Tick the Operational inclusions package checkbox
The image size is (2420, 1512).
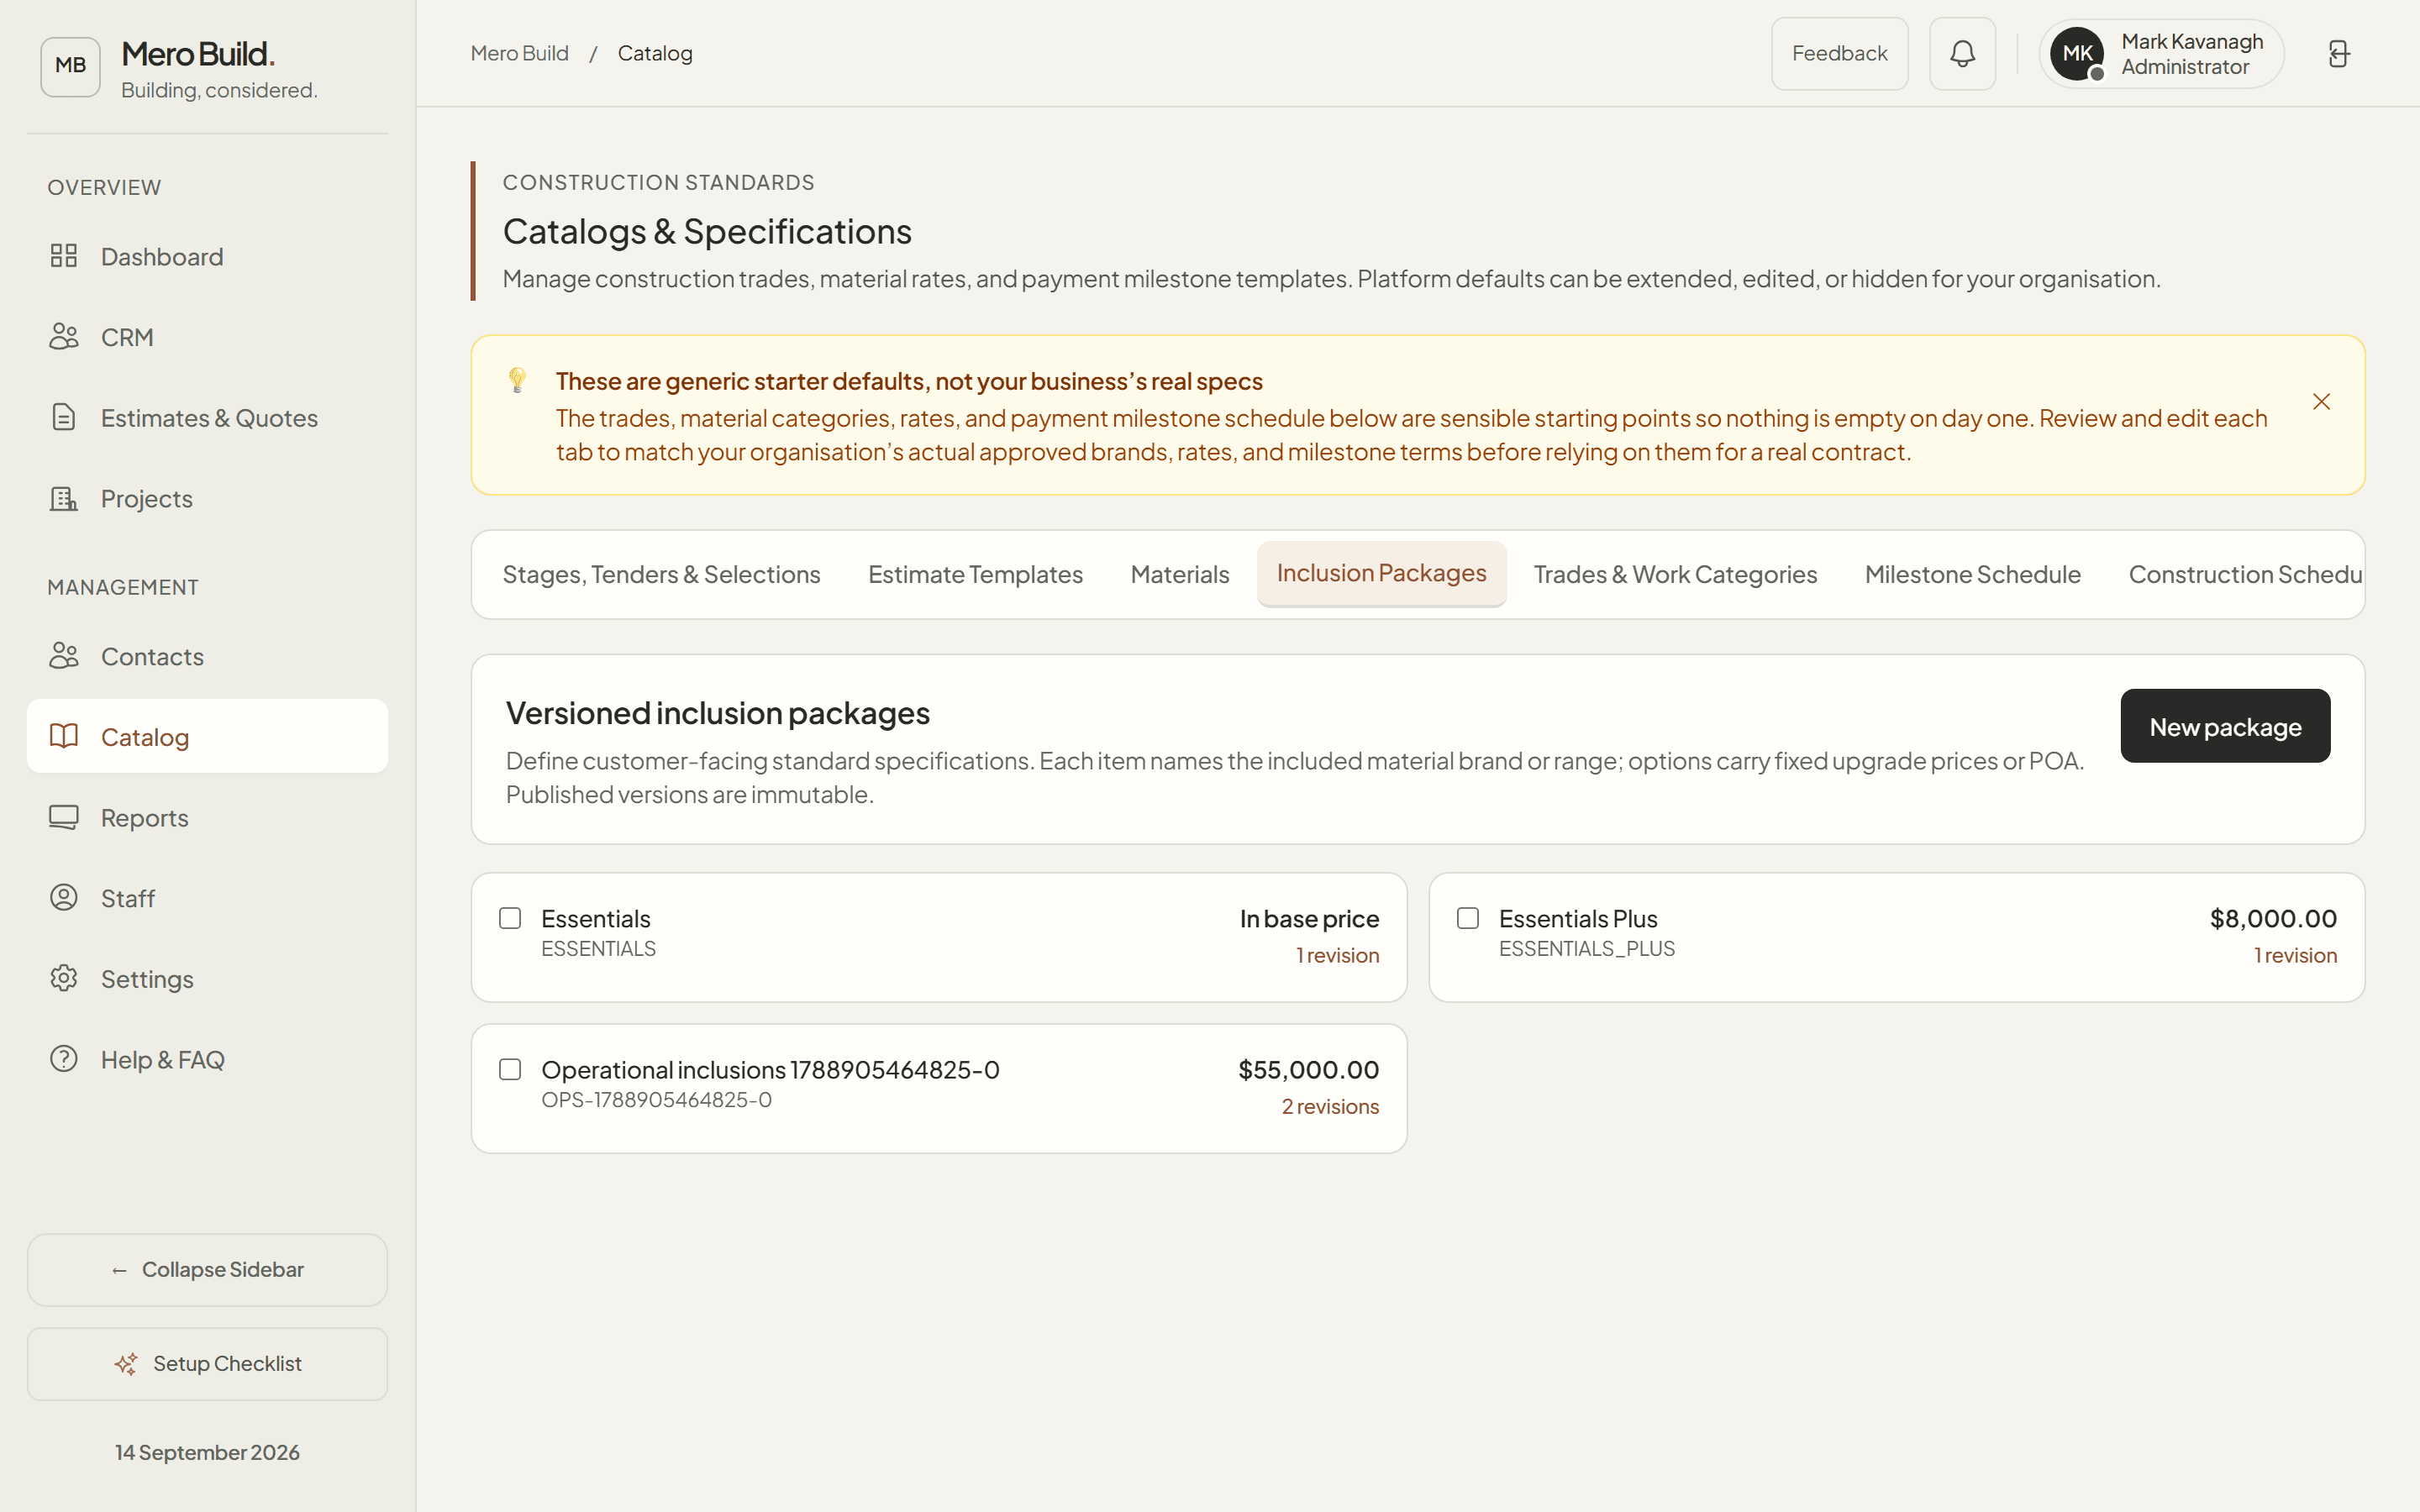[x=510, y=1069]
